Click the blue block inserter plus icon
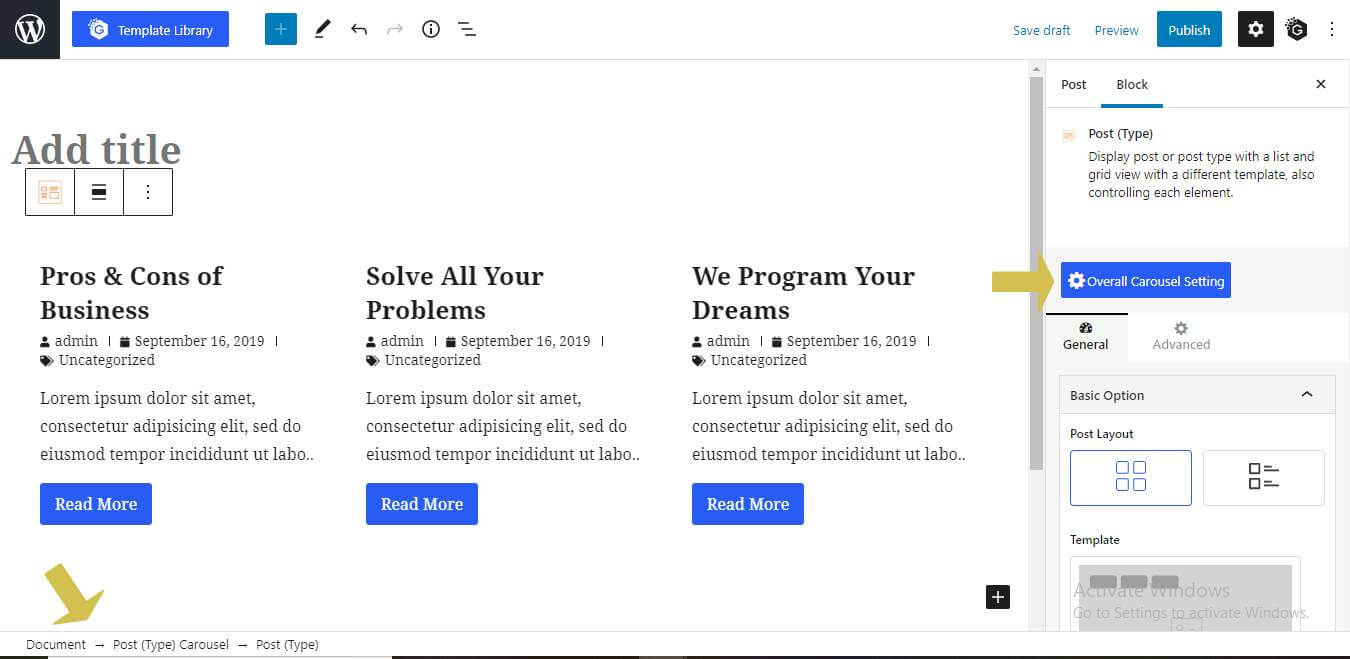This screenshot has width=1350, height=659. pyautogui.click(x=281, y=29)
